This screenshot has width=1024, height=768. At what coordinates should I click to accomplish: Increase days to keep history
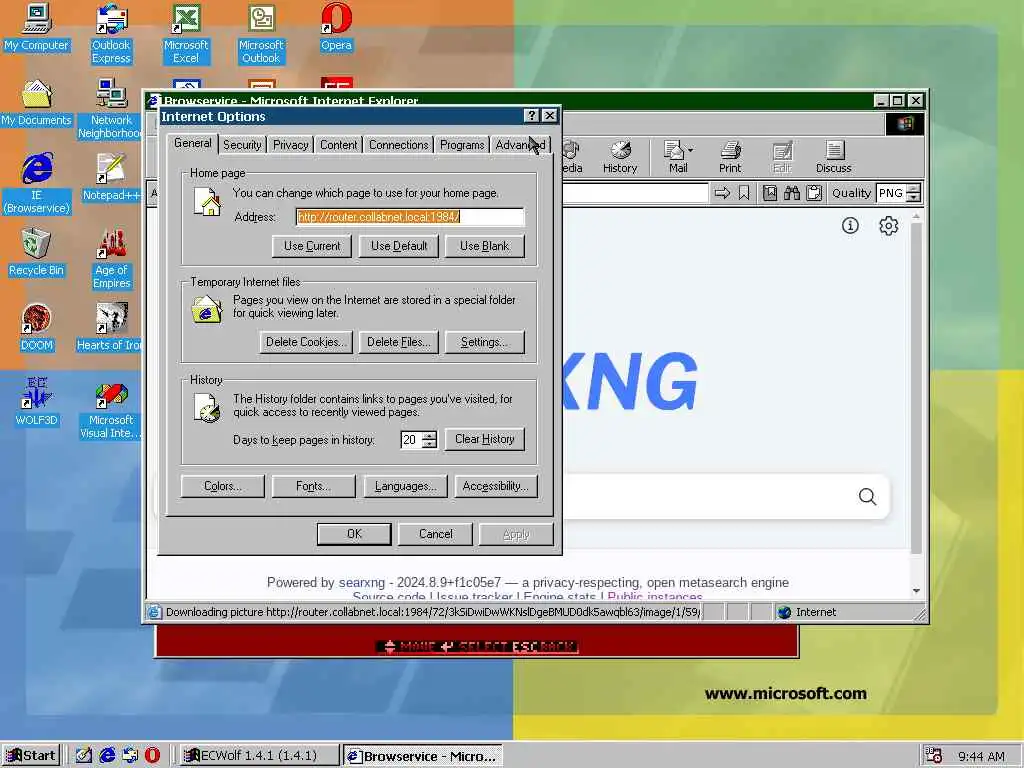[429, 435]
